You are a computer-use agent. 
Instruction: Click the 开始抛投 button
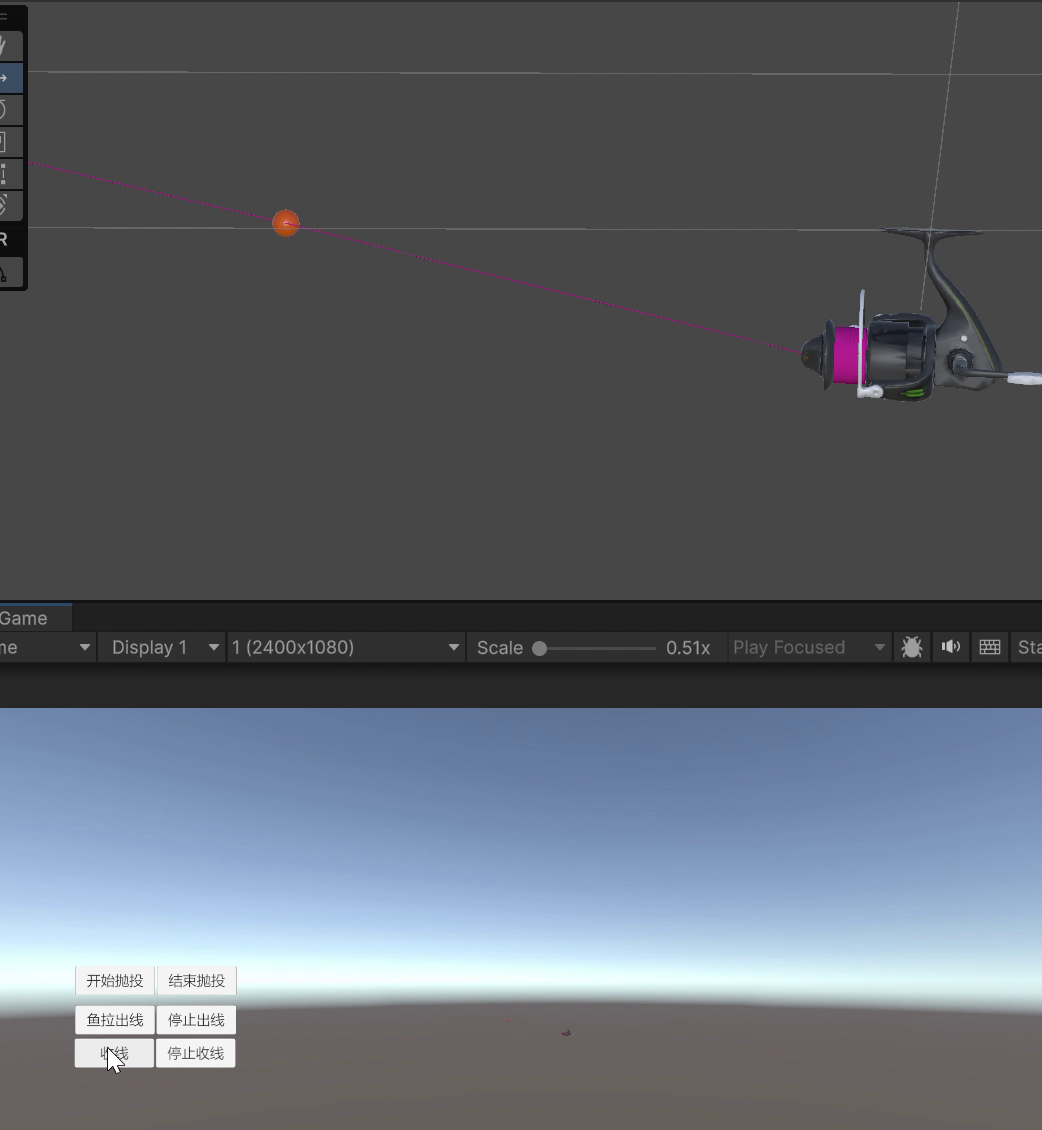click(x=115, y=981)
